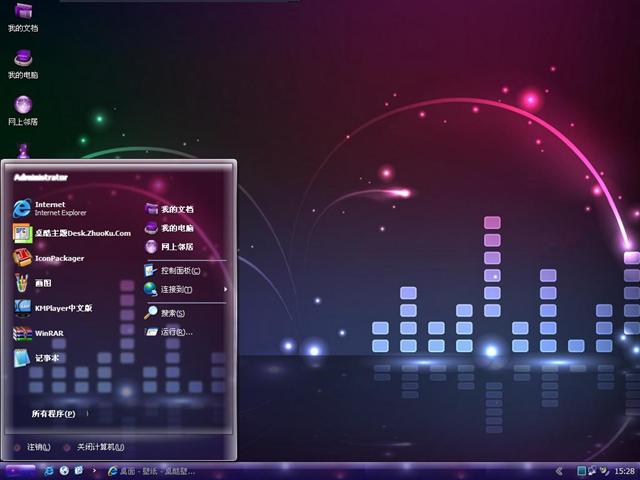Expand hidden quick launch items chevron

point(94,471)
